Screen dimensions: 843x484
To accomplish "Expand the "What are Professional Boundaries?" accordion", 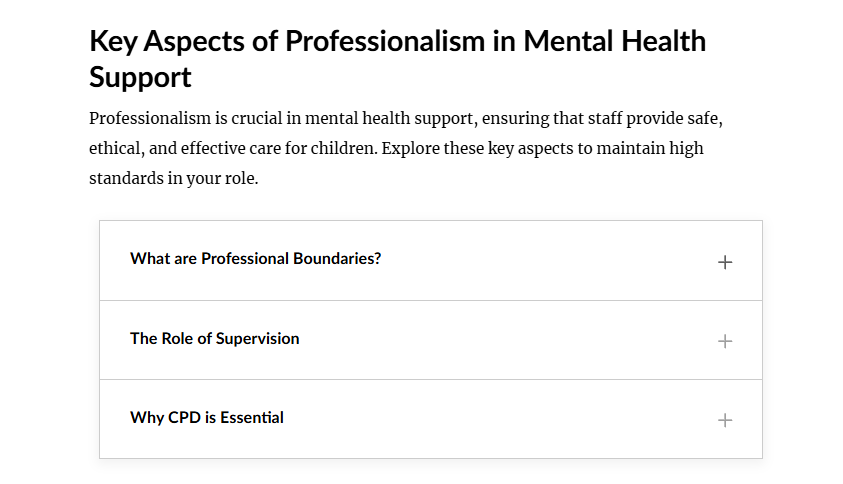I will (x=431, y=261).
